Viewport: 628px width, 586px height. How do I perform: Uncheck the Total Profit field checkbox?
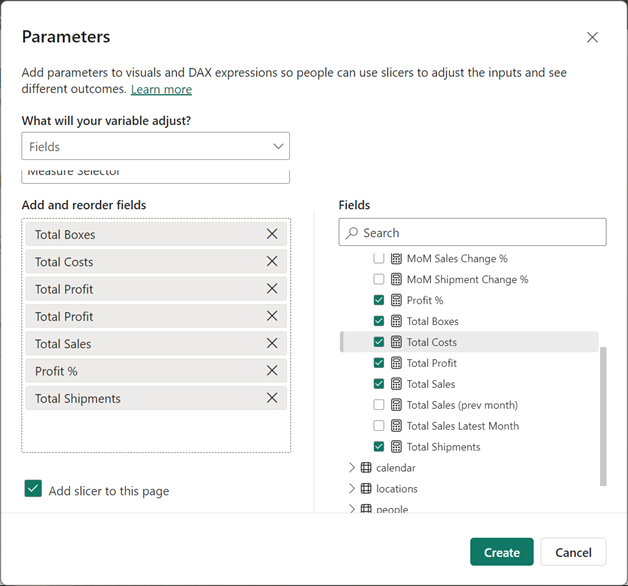[x=378, y=363]
